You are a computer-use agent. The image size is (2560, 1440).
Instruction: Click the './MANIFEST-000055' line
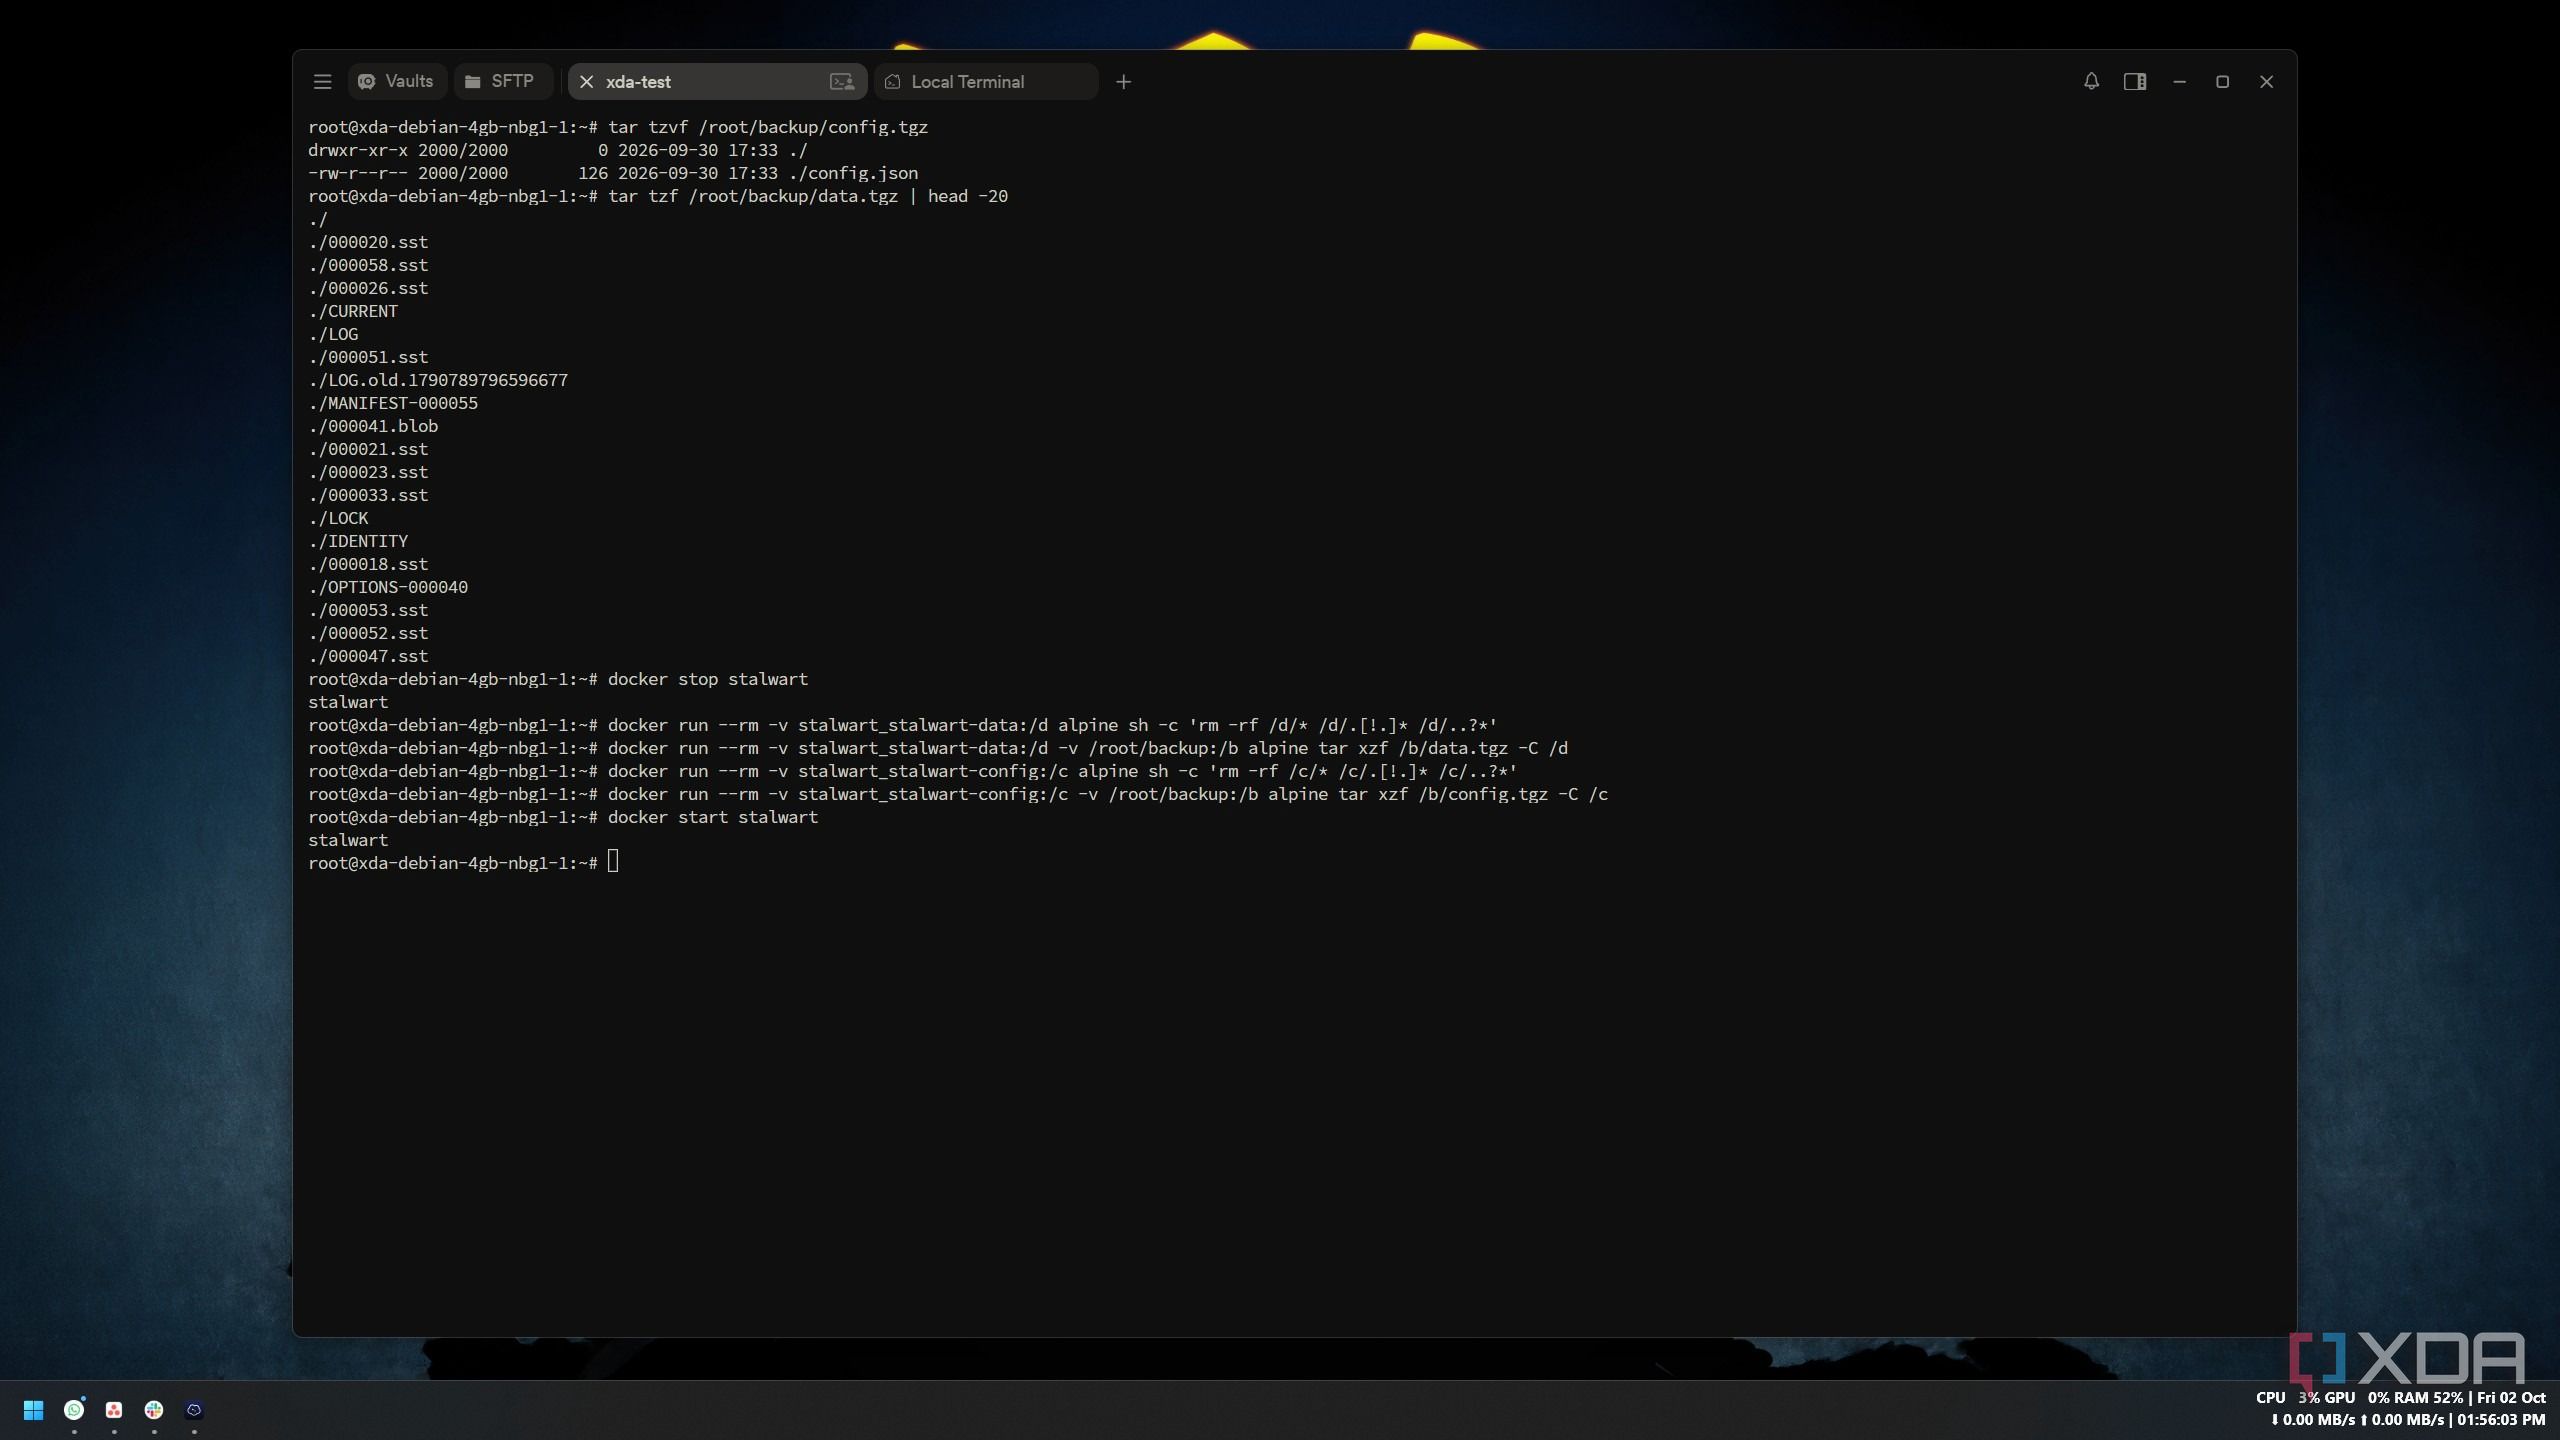click(x=393, y=403)
